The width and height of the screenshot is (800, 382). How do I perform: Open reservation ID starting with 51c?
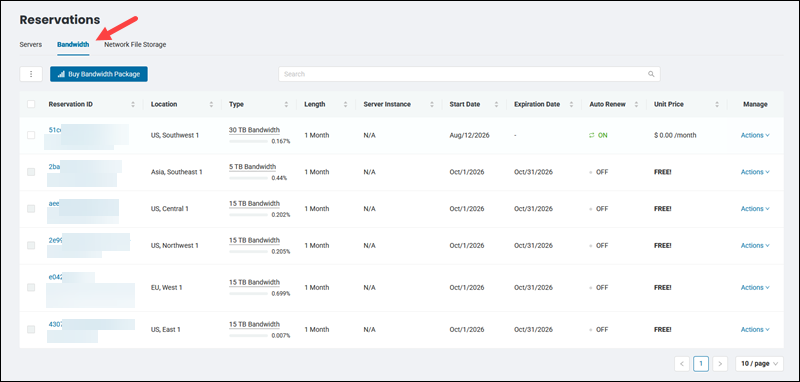(x=55, y=130)
